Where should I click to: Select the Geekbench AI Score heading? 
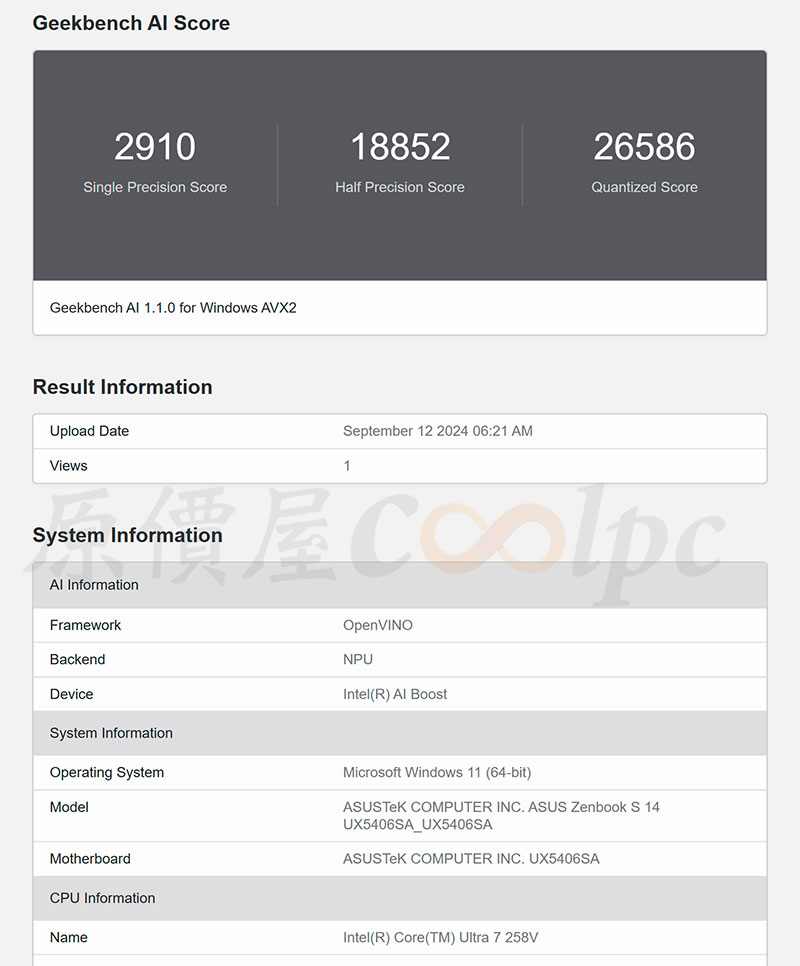coord(131,23)
